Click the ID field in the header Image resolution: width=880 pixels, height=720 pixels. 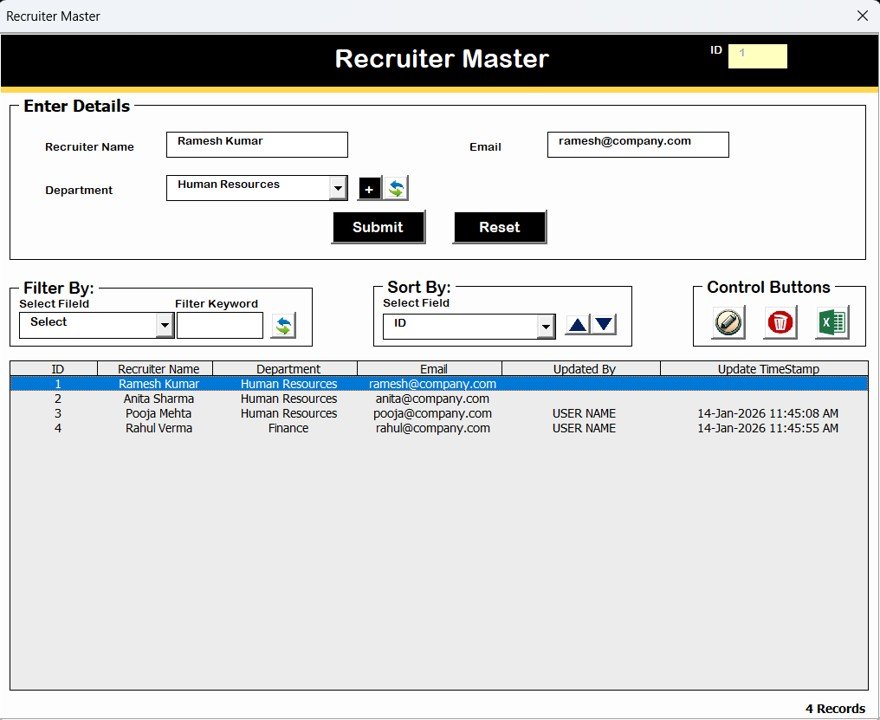point(757,56)
